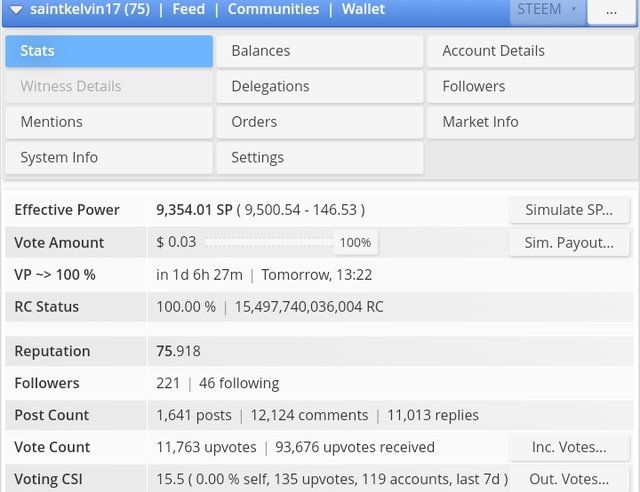Click the Voting CSI label
This screenshot has width=640, height=492.
coord(48,479)
